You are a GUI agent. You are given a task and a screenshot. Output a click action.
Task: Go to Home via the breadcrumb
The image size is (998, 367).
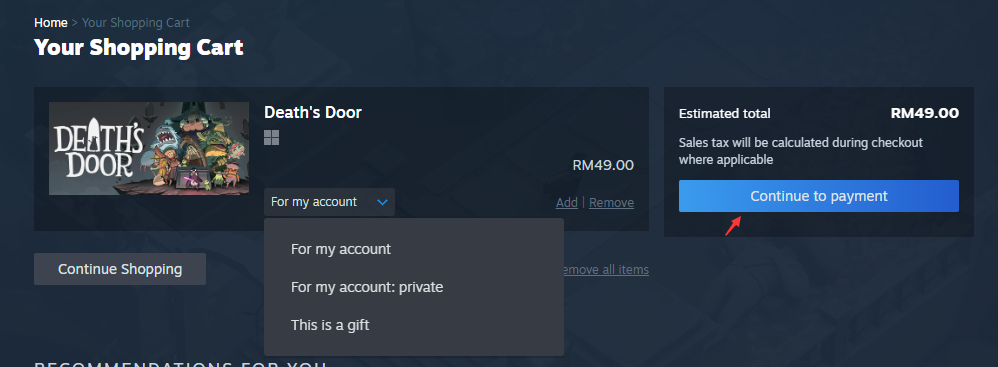51,23
